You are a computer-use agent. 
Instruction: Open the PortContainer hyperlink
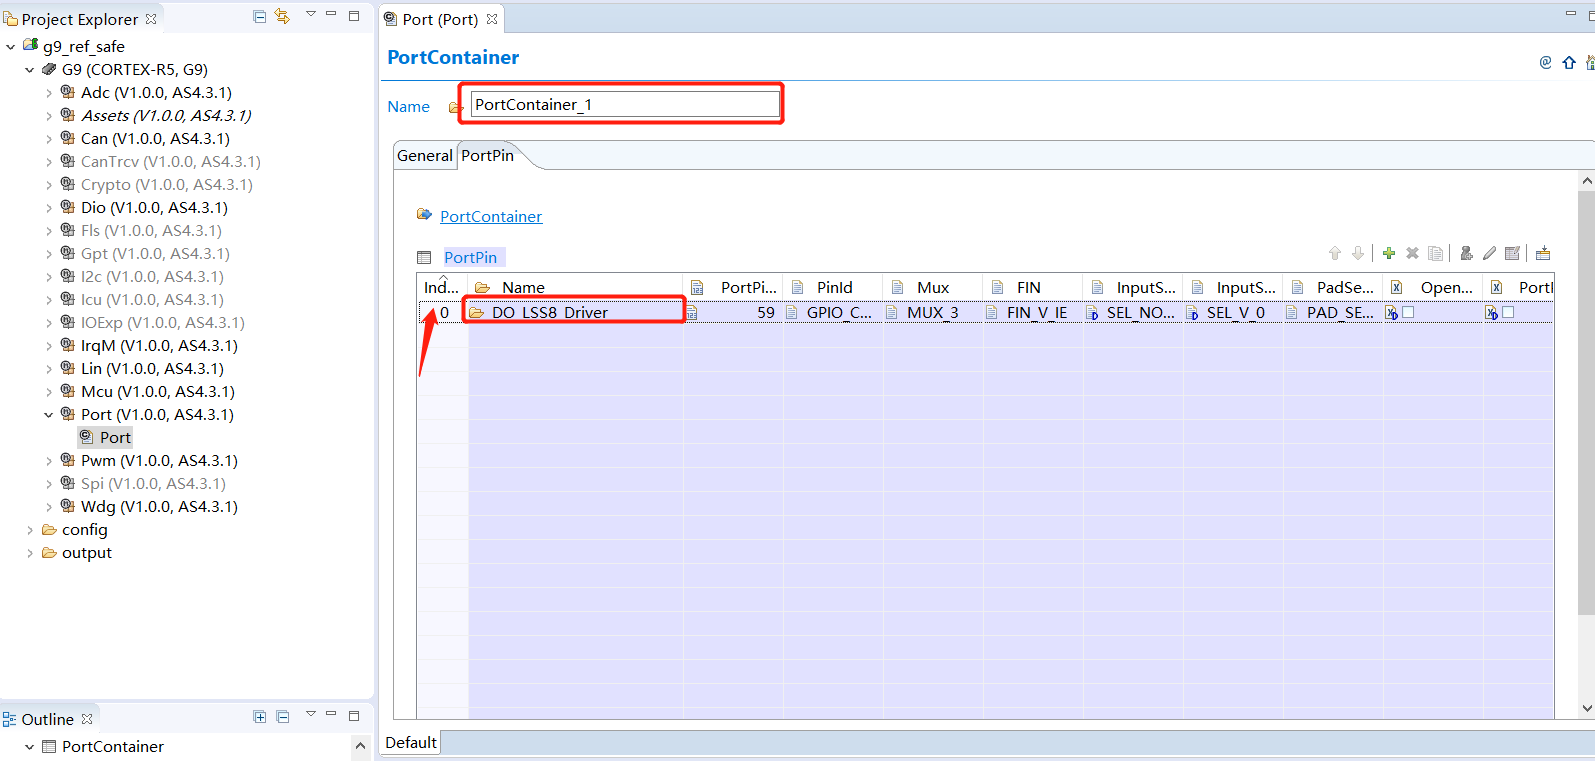point(491,216)
